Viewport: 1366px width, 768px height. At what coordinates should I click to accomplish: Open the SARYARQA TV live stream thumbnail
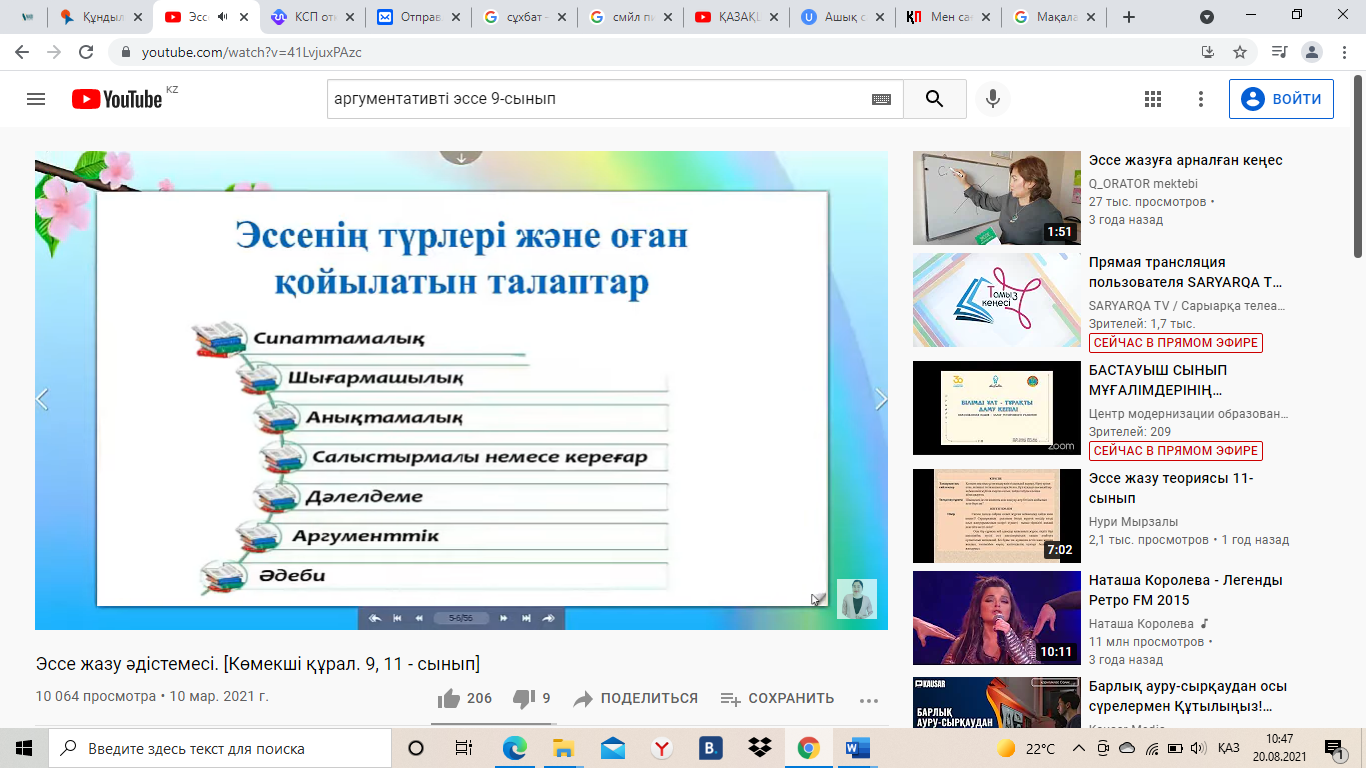click(x=997, y=300)
